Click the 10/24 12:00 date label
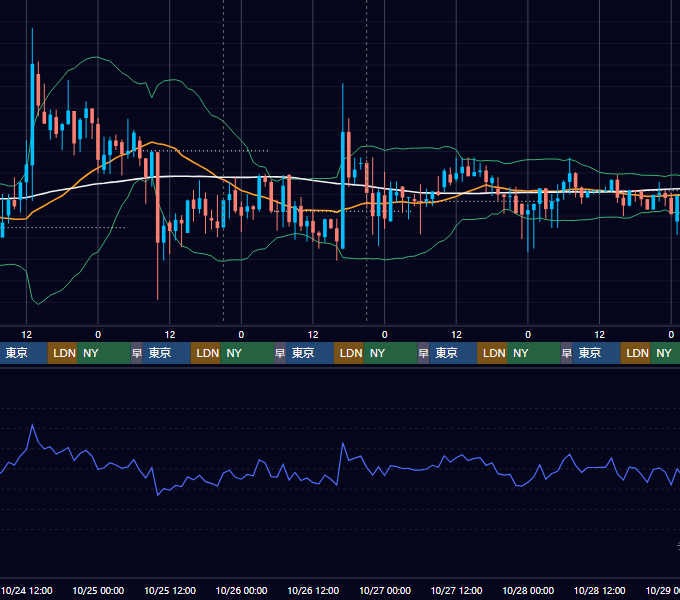The width and height of the screenshot is (680, 600). tap(27, 590)
